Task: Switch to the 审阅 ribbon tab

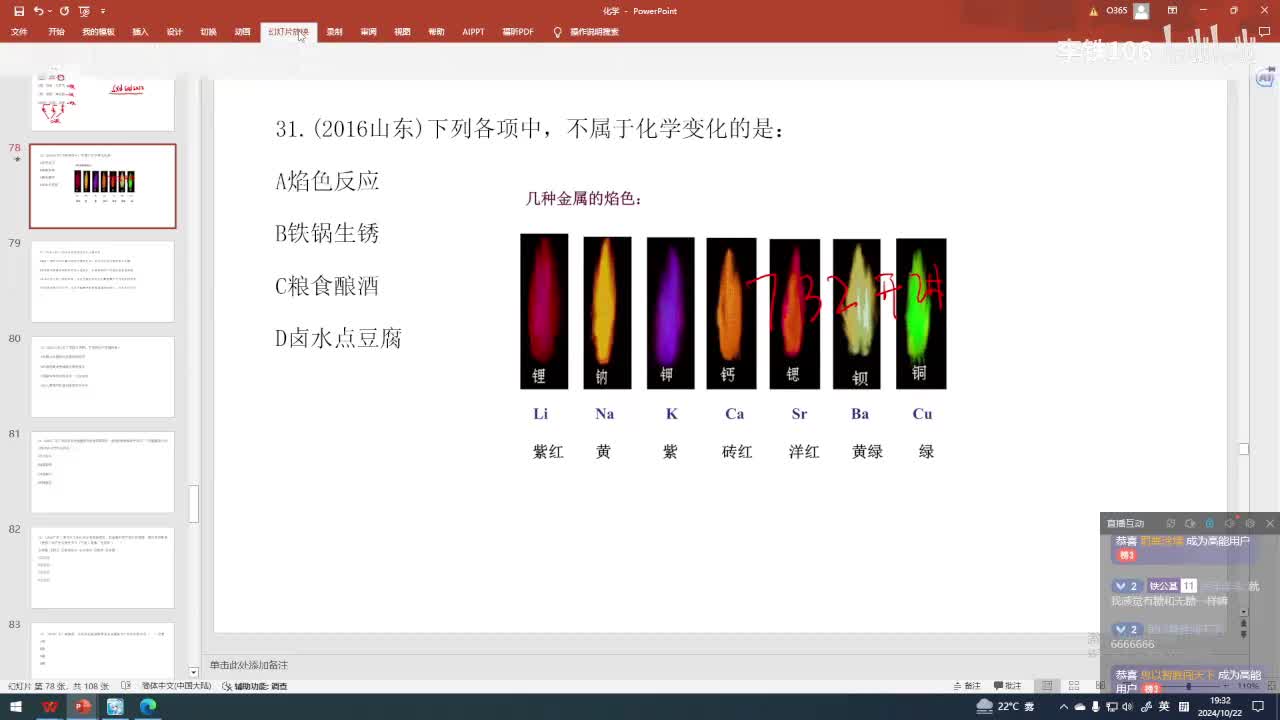Action: 368,32
